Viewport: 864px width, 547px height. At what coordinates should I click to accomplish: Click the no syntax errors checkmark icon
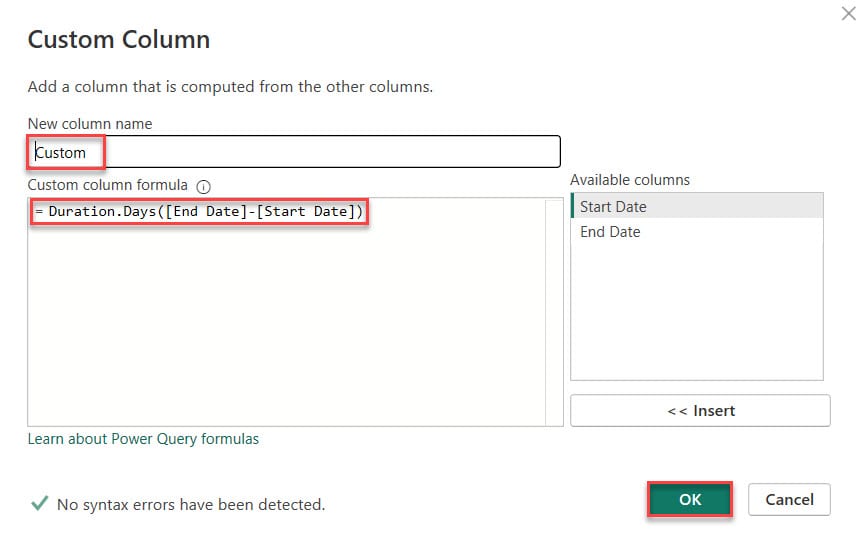[39, 503]
